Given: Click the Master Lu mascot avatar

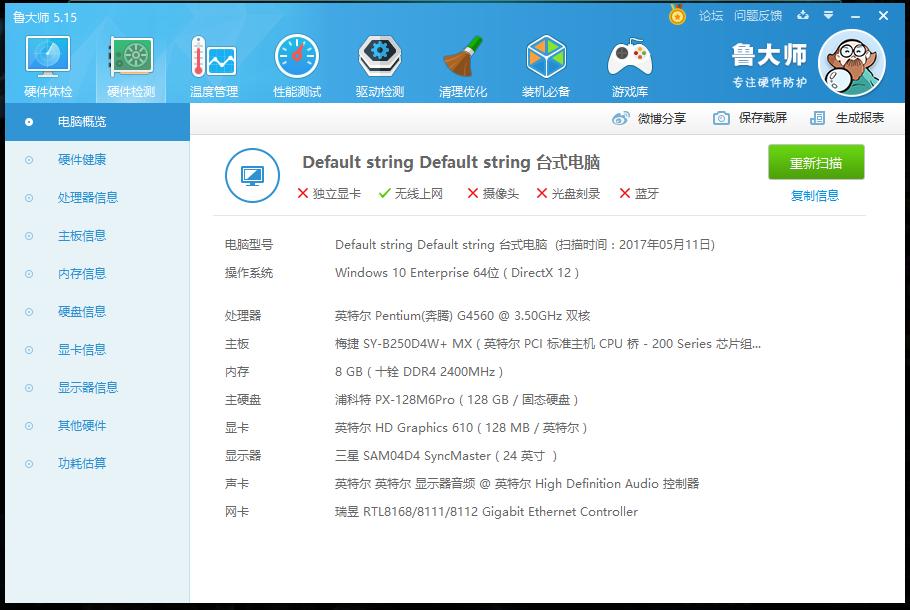Looking at the screenshot, I should [851, 62].
